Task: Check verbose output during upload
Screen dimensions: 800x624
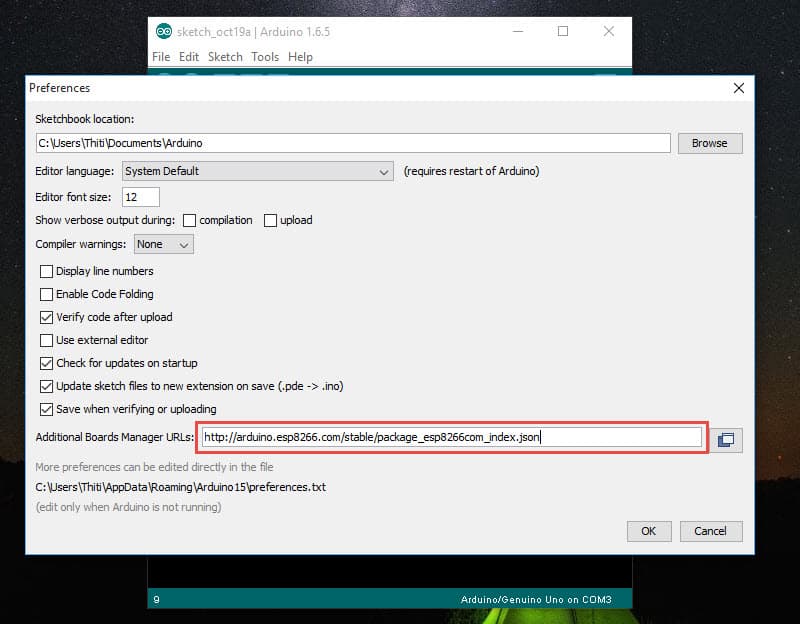Action: (270, 220)
